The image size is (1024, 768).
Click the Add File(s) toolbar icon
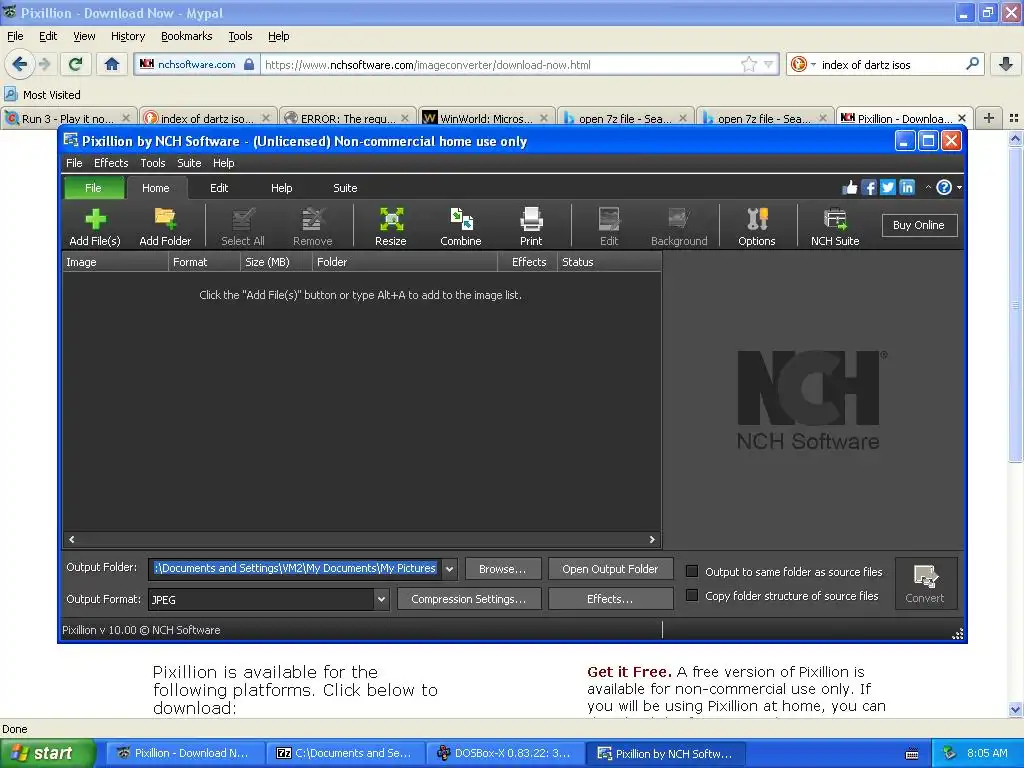95,227
